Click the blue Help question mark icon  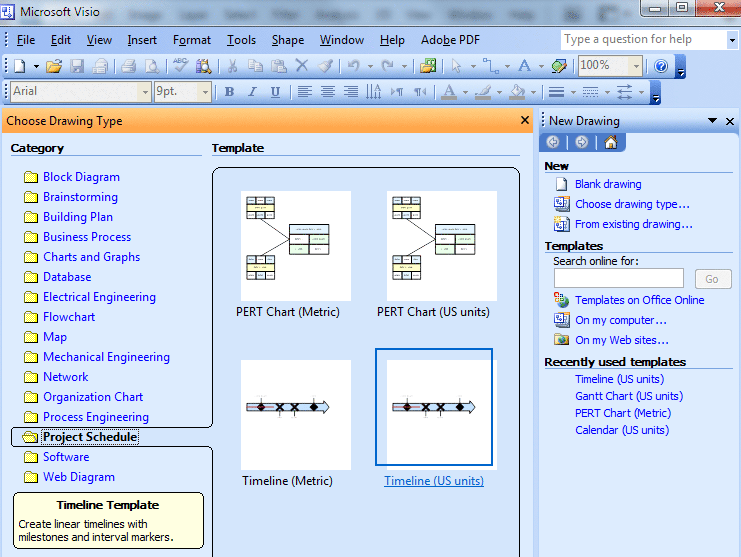click(661, 66)
